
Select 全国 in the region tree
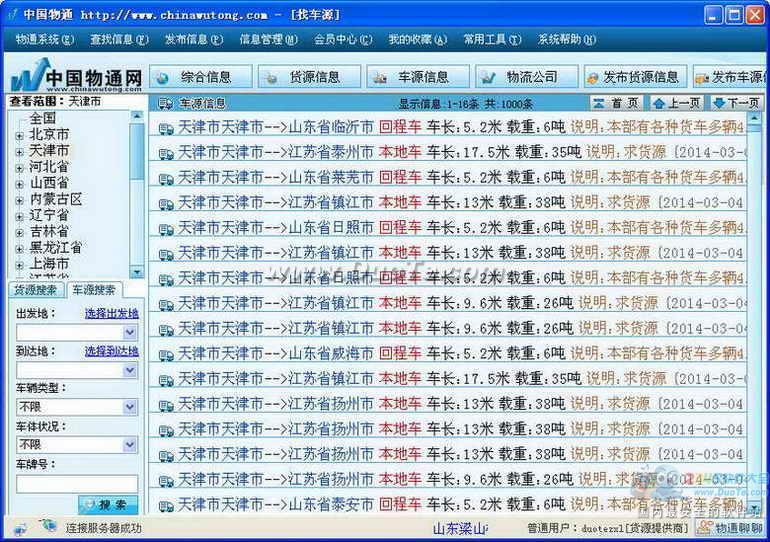[43, 118]
